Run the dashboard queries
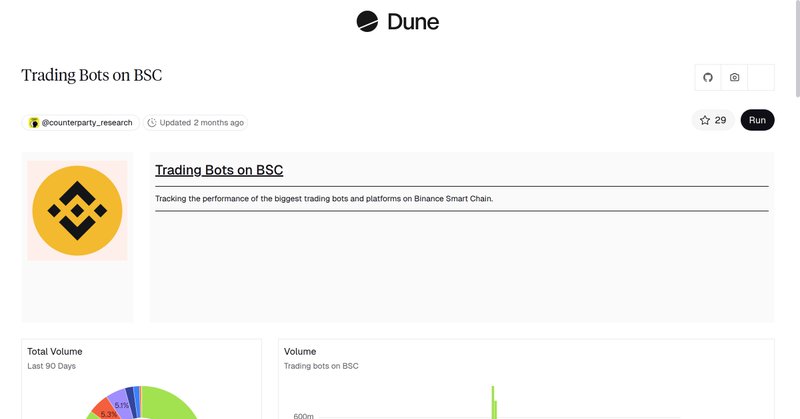This screenshot has height=419, width=800. [x=757, y=120]
